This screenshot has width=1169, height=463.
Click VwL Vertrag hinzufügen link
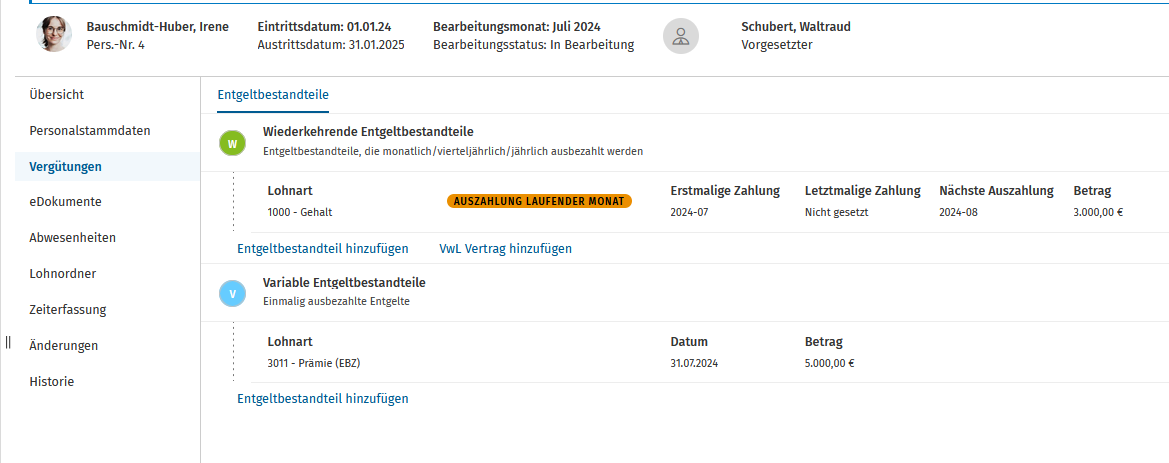point(505,248)
